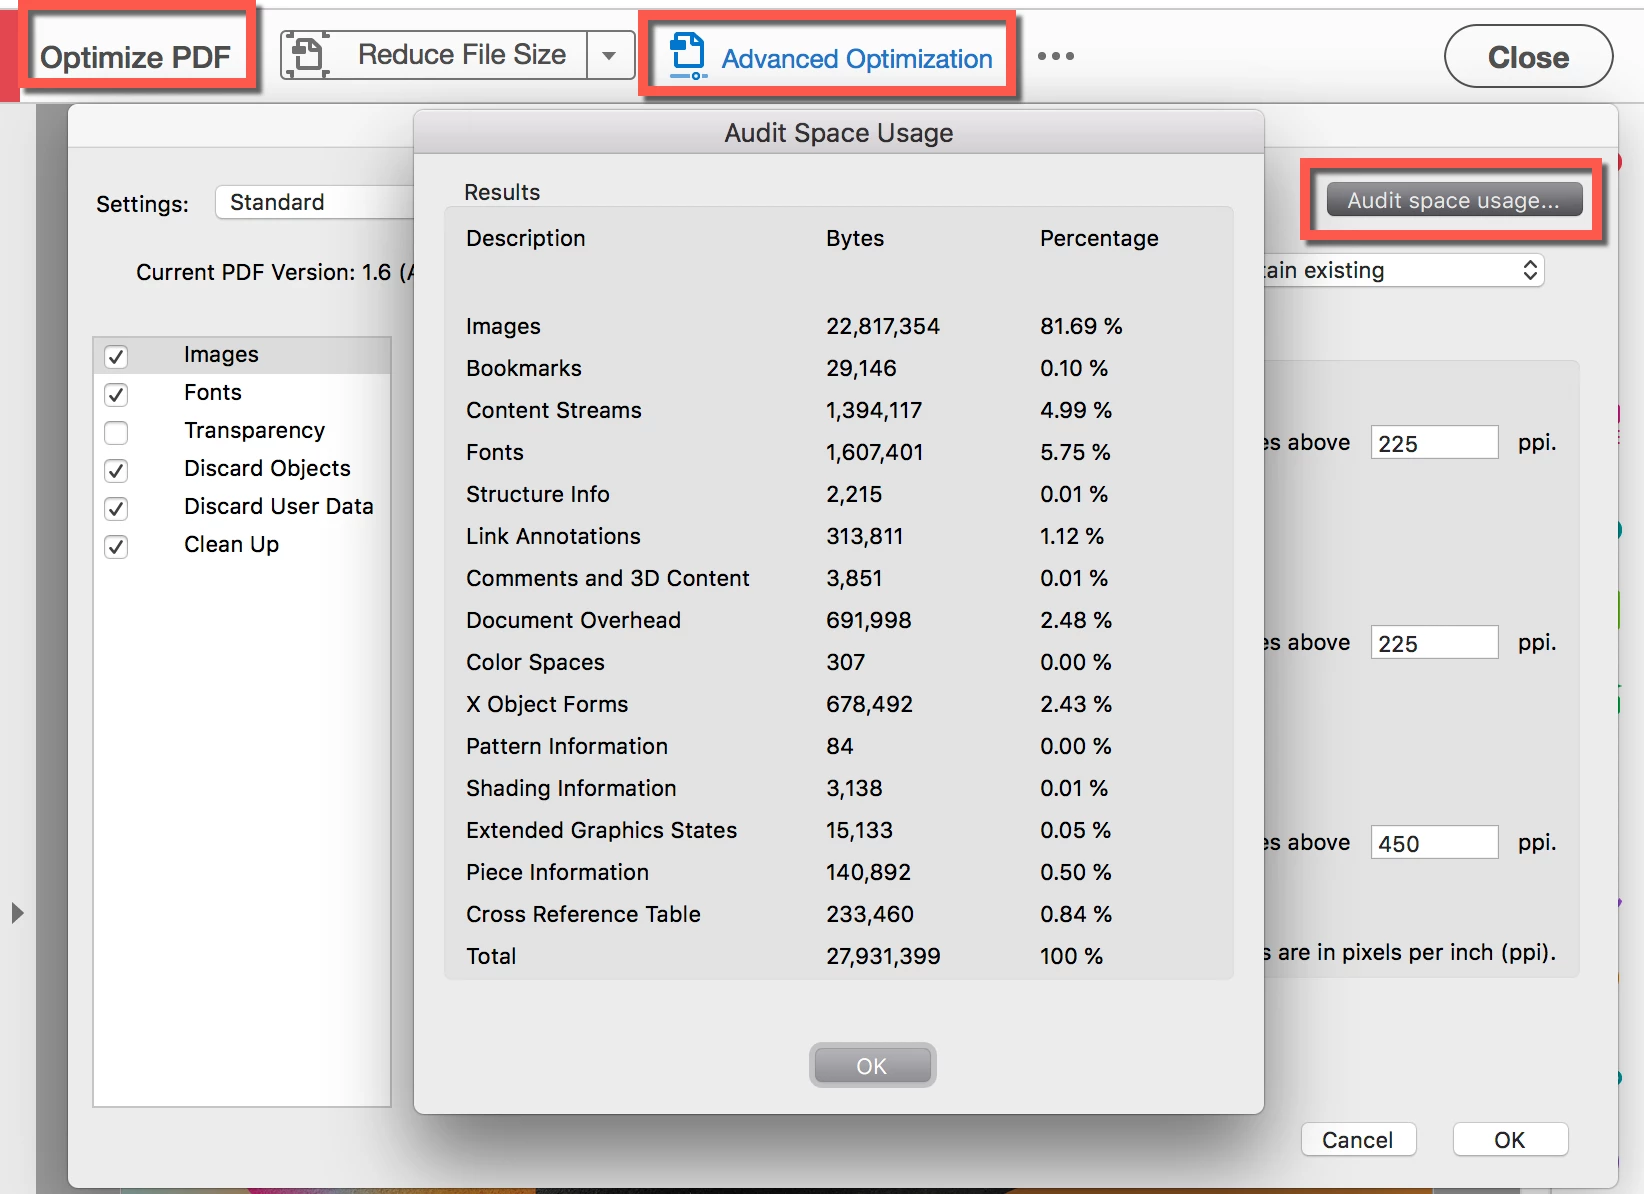Click the Advanced Optimization icon
Viewport: 1644px width, 1194px height.
pyautogui.click(x=688, y=56)
